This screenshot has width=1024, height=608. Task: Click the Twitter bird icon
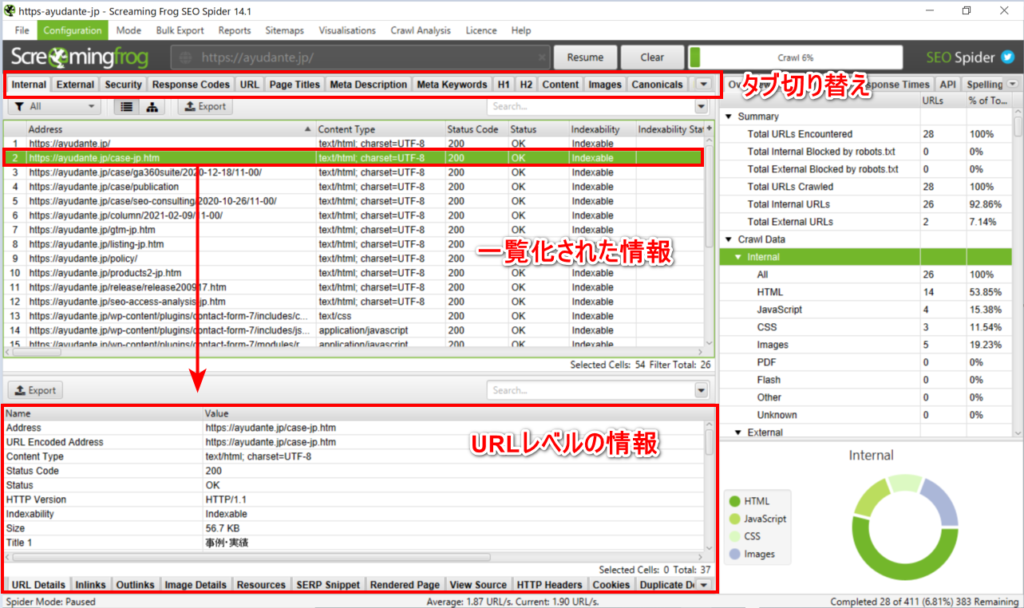tap(1008, 57)
